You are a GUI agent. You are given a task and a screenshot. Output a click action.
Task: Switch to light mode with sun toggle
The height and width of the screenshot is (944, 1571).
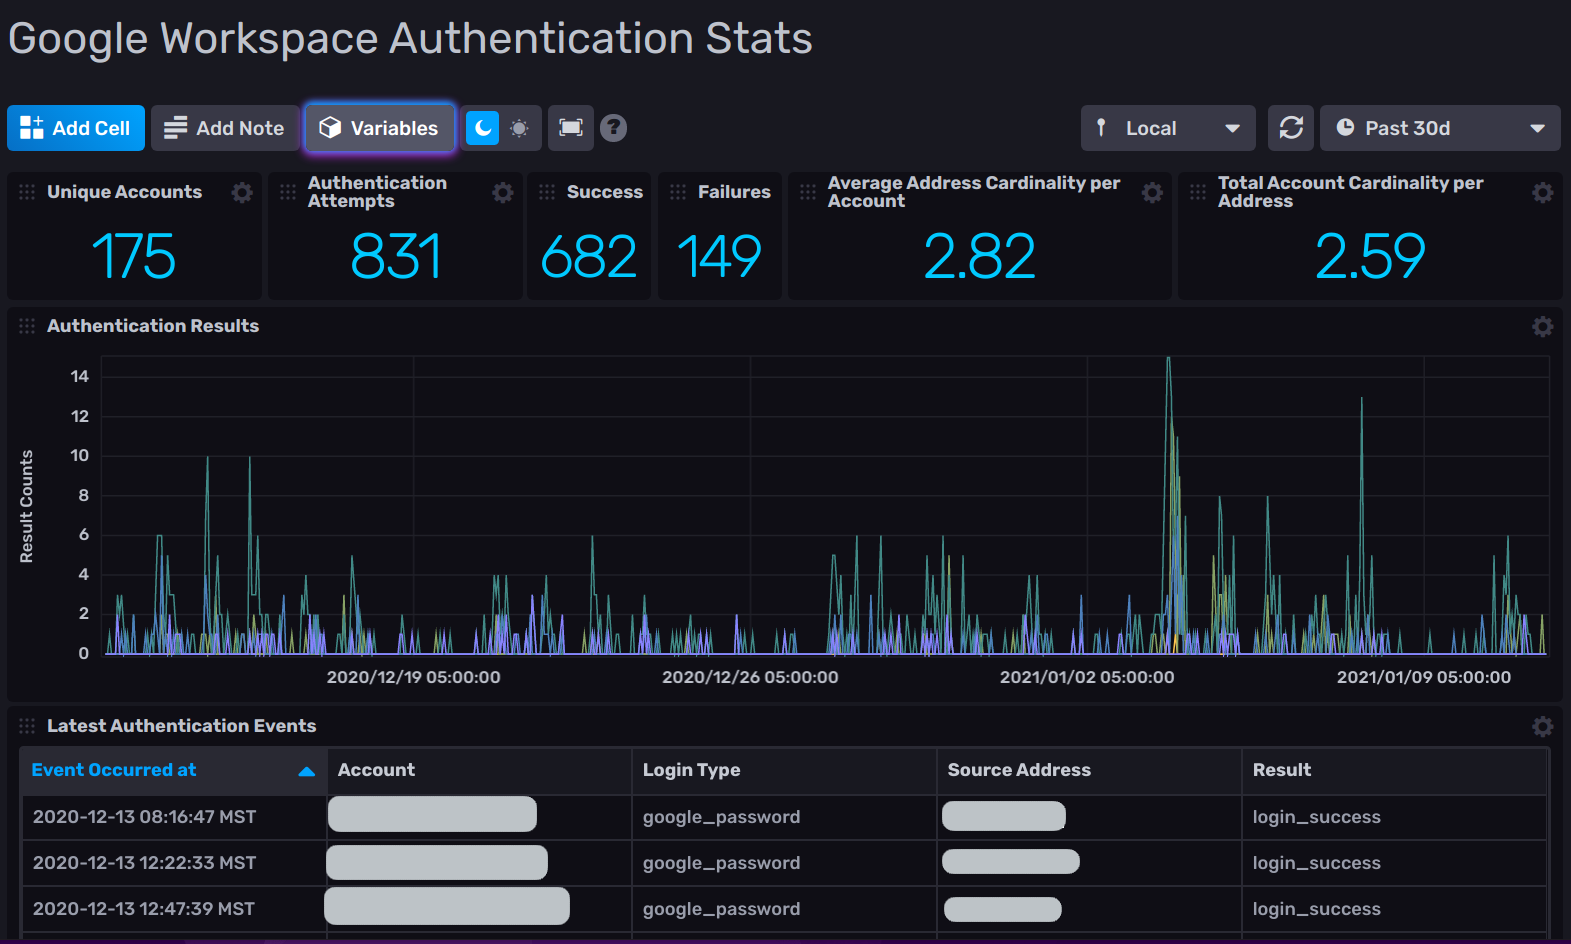(x=520, y=128)
